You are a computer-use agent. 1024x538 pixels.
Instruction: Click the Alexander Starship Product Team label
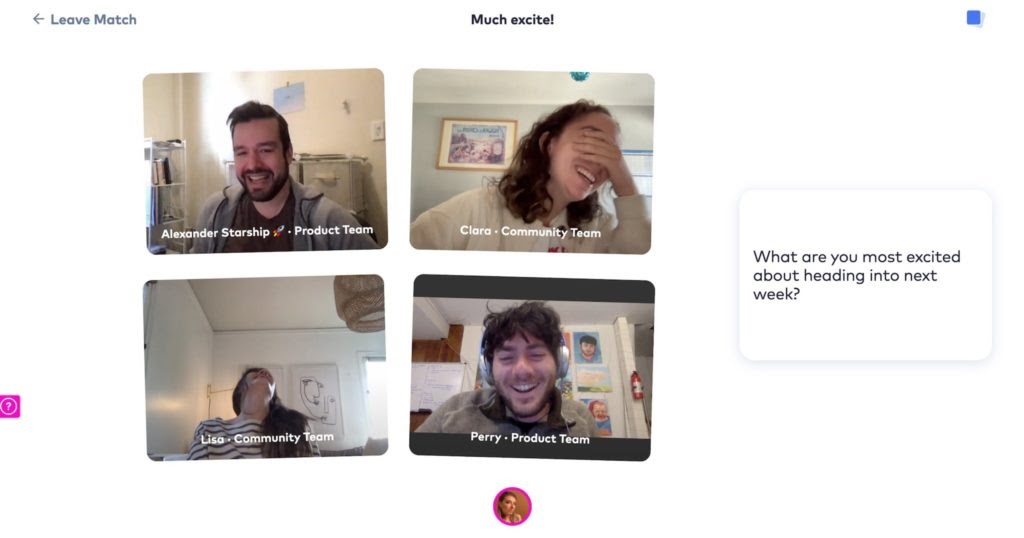tap(267, 232)
